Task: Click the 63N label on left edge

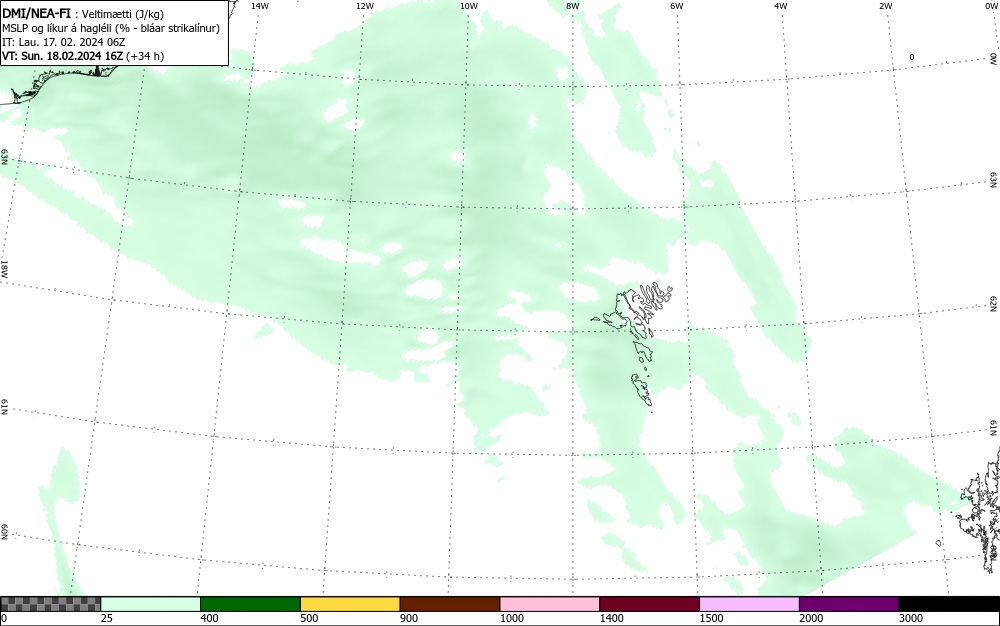Action: (4, 157)
